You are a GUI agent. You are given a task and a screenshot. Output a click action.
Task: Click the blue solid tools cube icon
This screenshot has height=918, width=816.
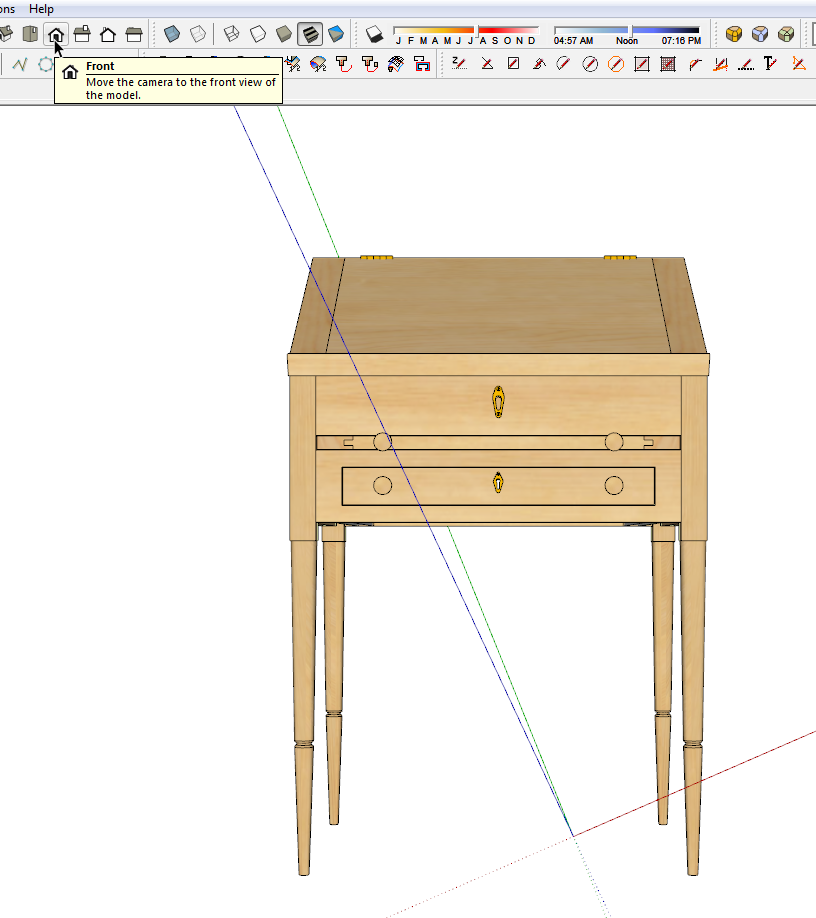[x=760, y=34]
